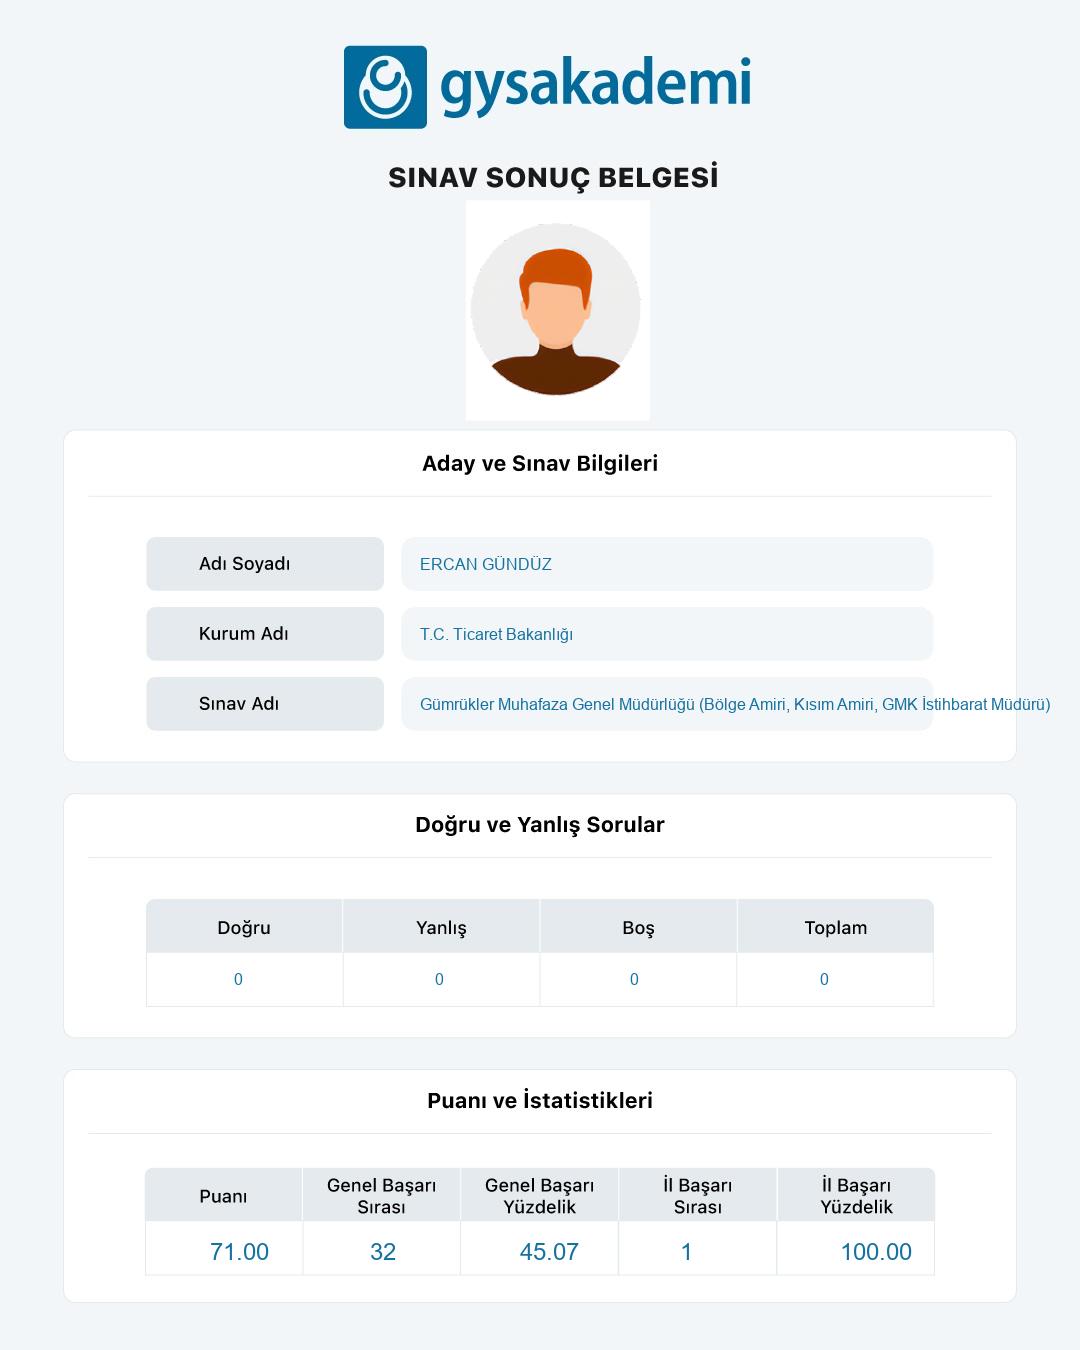Click the Toplam column header

(x=835, y=927)
